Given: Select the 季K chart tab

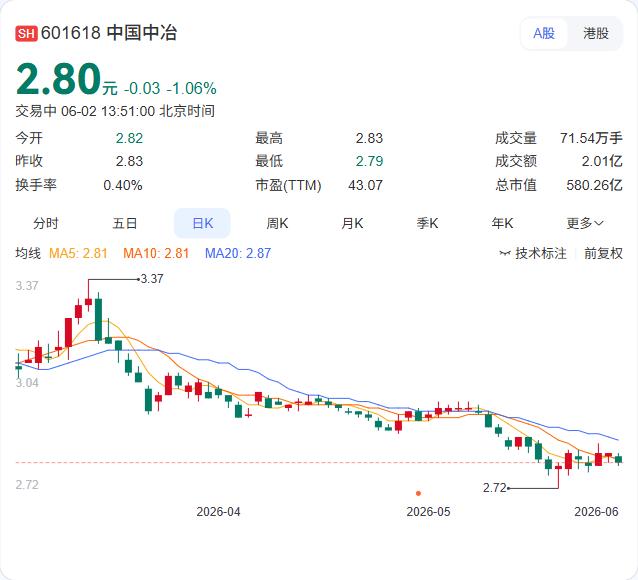Looking at the screenshot, I should click(427, 223).
